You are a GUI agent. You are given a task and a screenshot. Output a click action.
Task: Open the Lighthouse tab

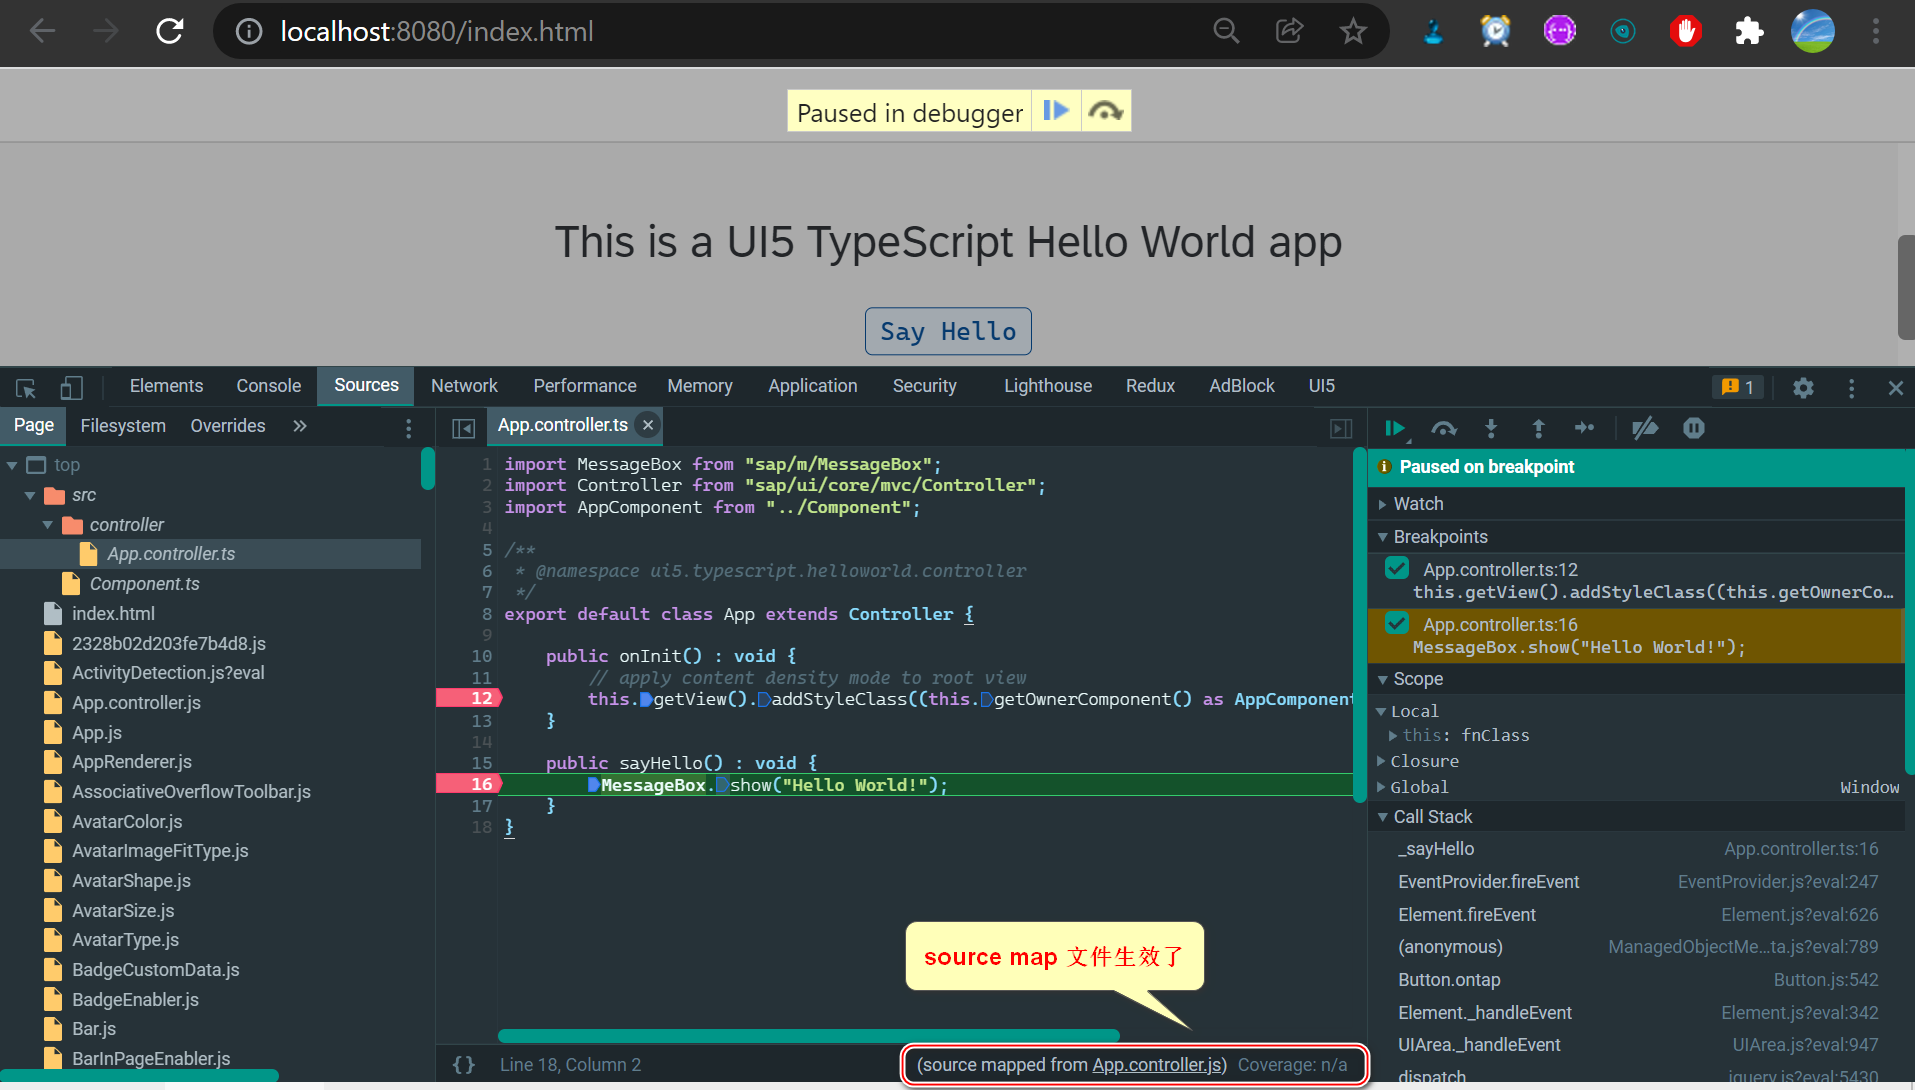point(1047,386)
